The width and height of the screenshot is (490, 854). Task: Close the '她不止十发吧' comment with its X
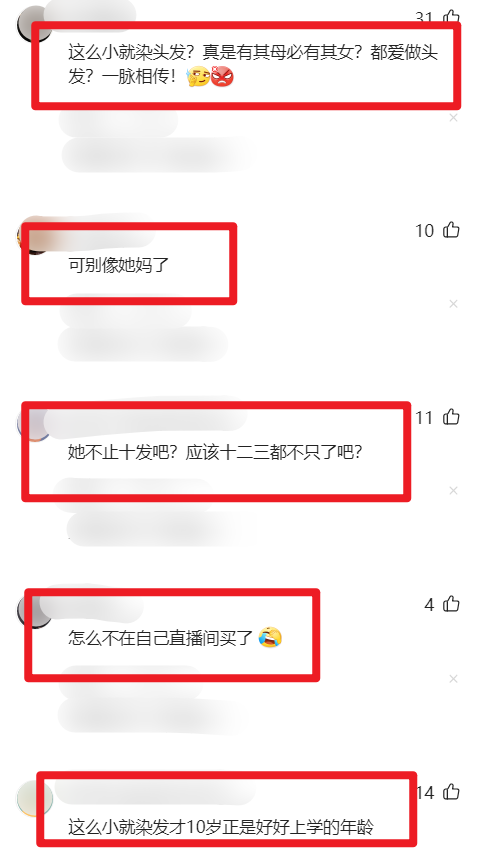tap(453, 491)
